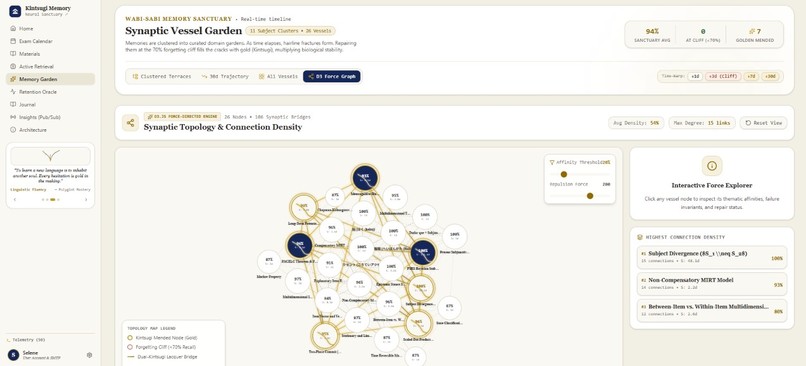Click the Exam Calendar sidebar icon
Viewport: 806px width, 366px height.
[13, 41]
